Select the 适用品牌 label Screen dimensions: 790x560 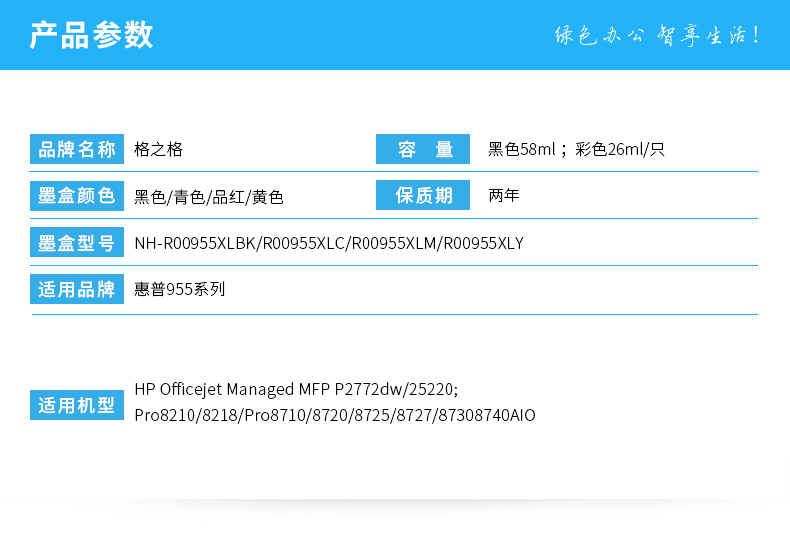pyautogui.click(x=77, y=289)
